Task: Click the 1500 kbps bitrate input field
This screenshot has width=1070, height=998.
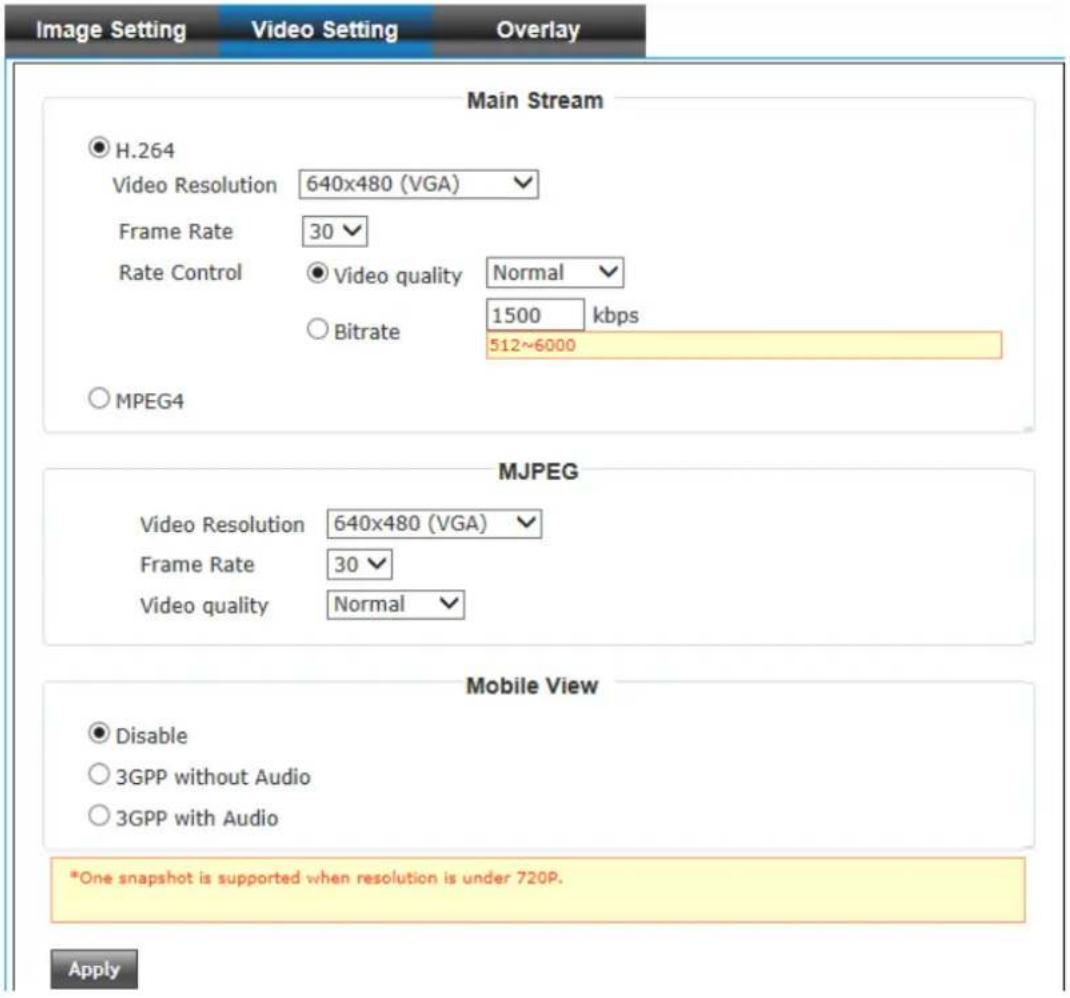Action: tap(535, 315)
